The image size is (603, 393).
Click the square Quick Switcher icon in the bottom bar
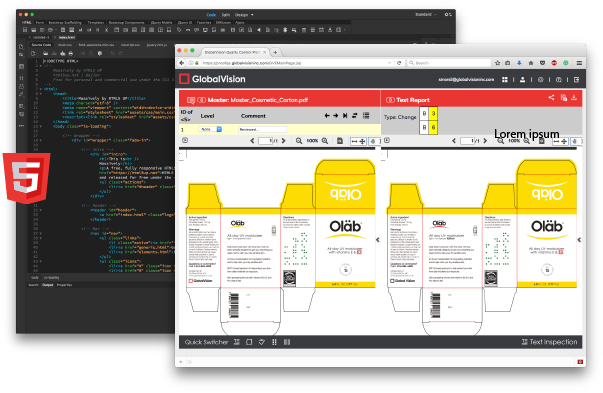point(249,342)
